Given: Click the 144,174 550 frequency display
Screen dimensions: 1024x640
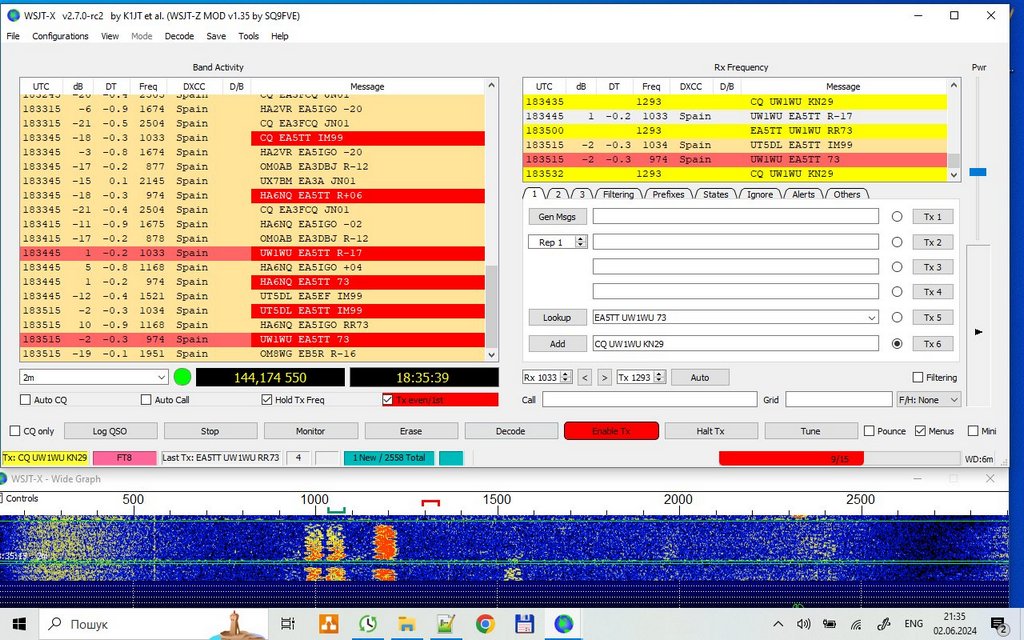Looking at the screenshot, I should coord(270,377).
